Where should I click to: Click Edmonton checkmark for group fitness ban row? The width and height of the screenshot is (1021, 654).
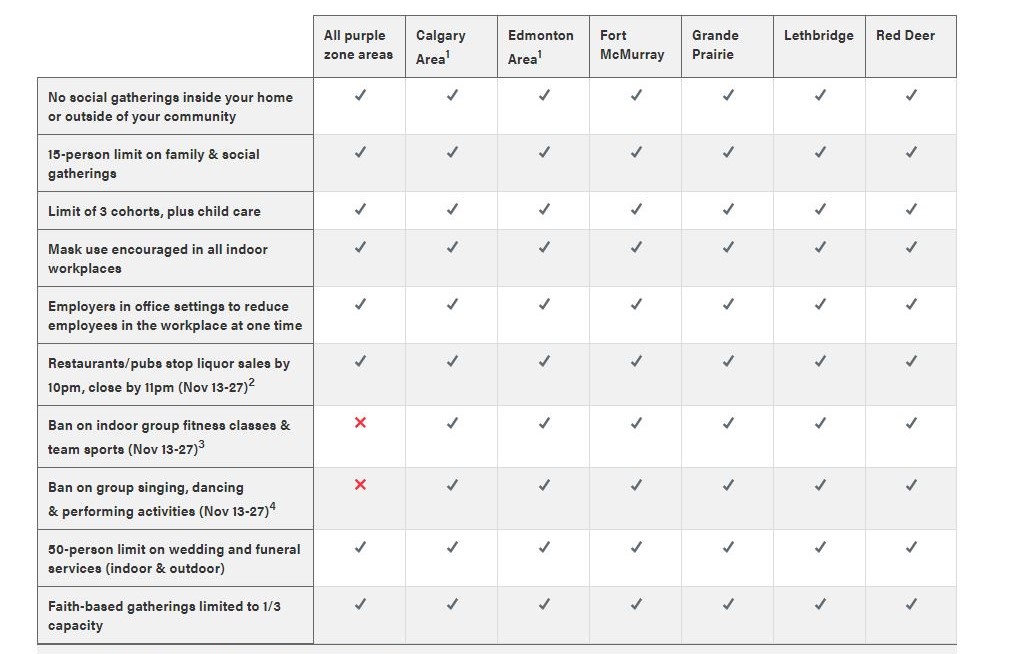coord(544,423)
